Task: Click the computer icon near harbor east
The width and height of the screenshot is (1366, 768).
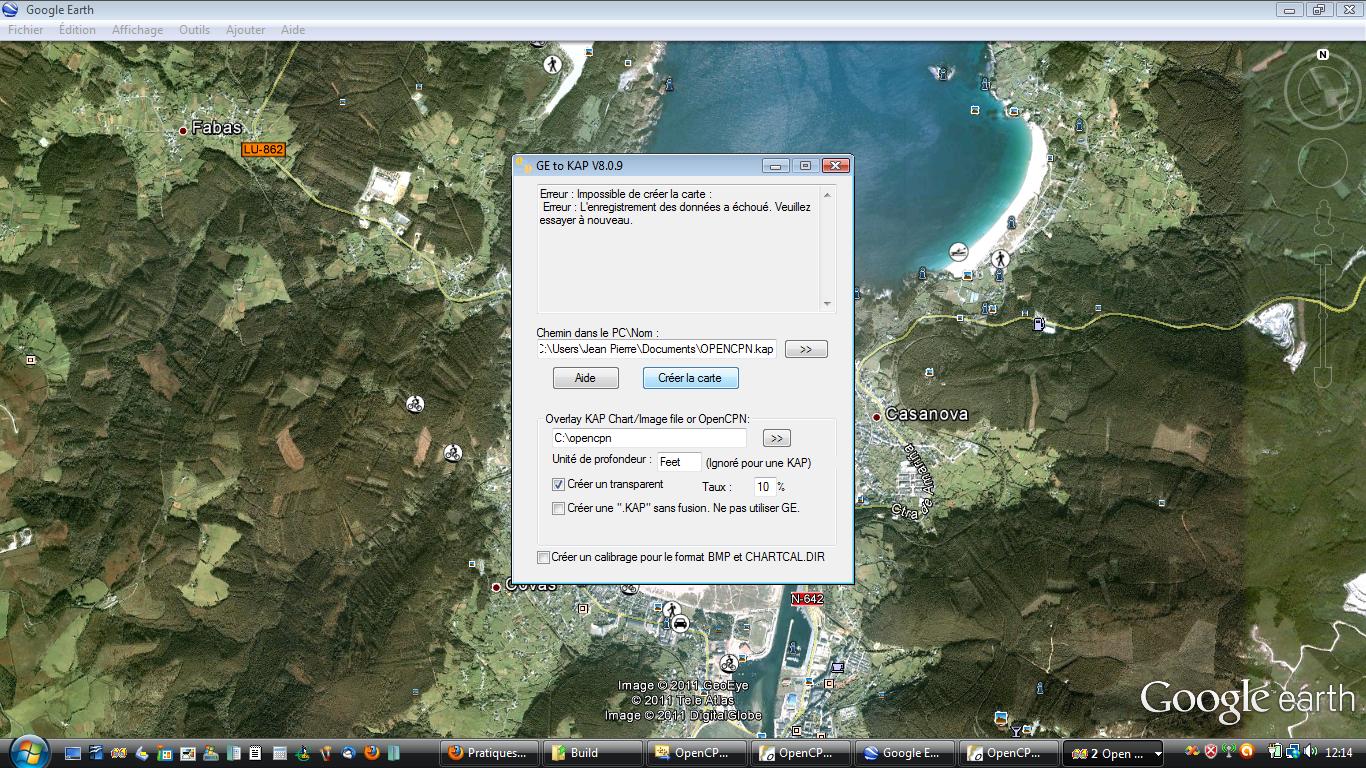Action: [836, 667]
